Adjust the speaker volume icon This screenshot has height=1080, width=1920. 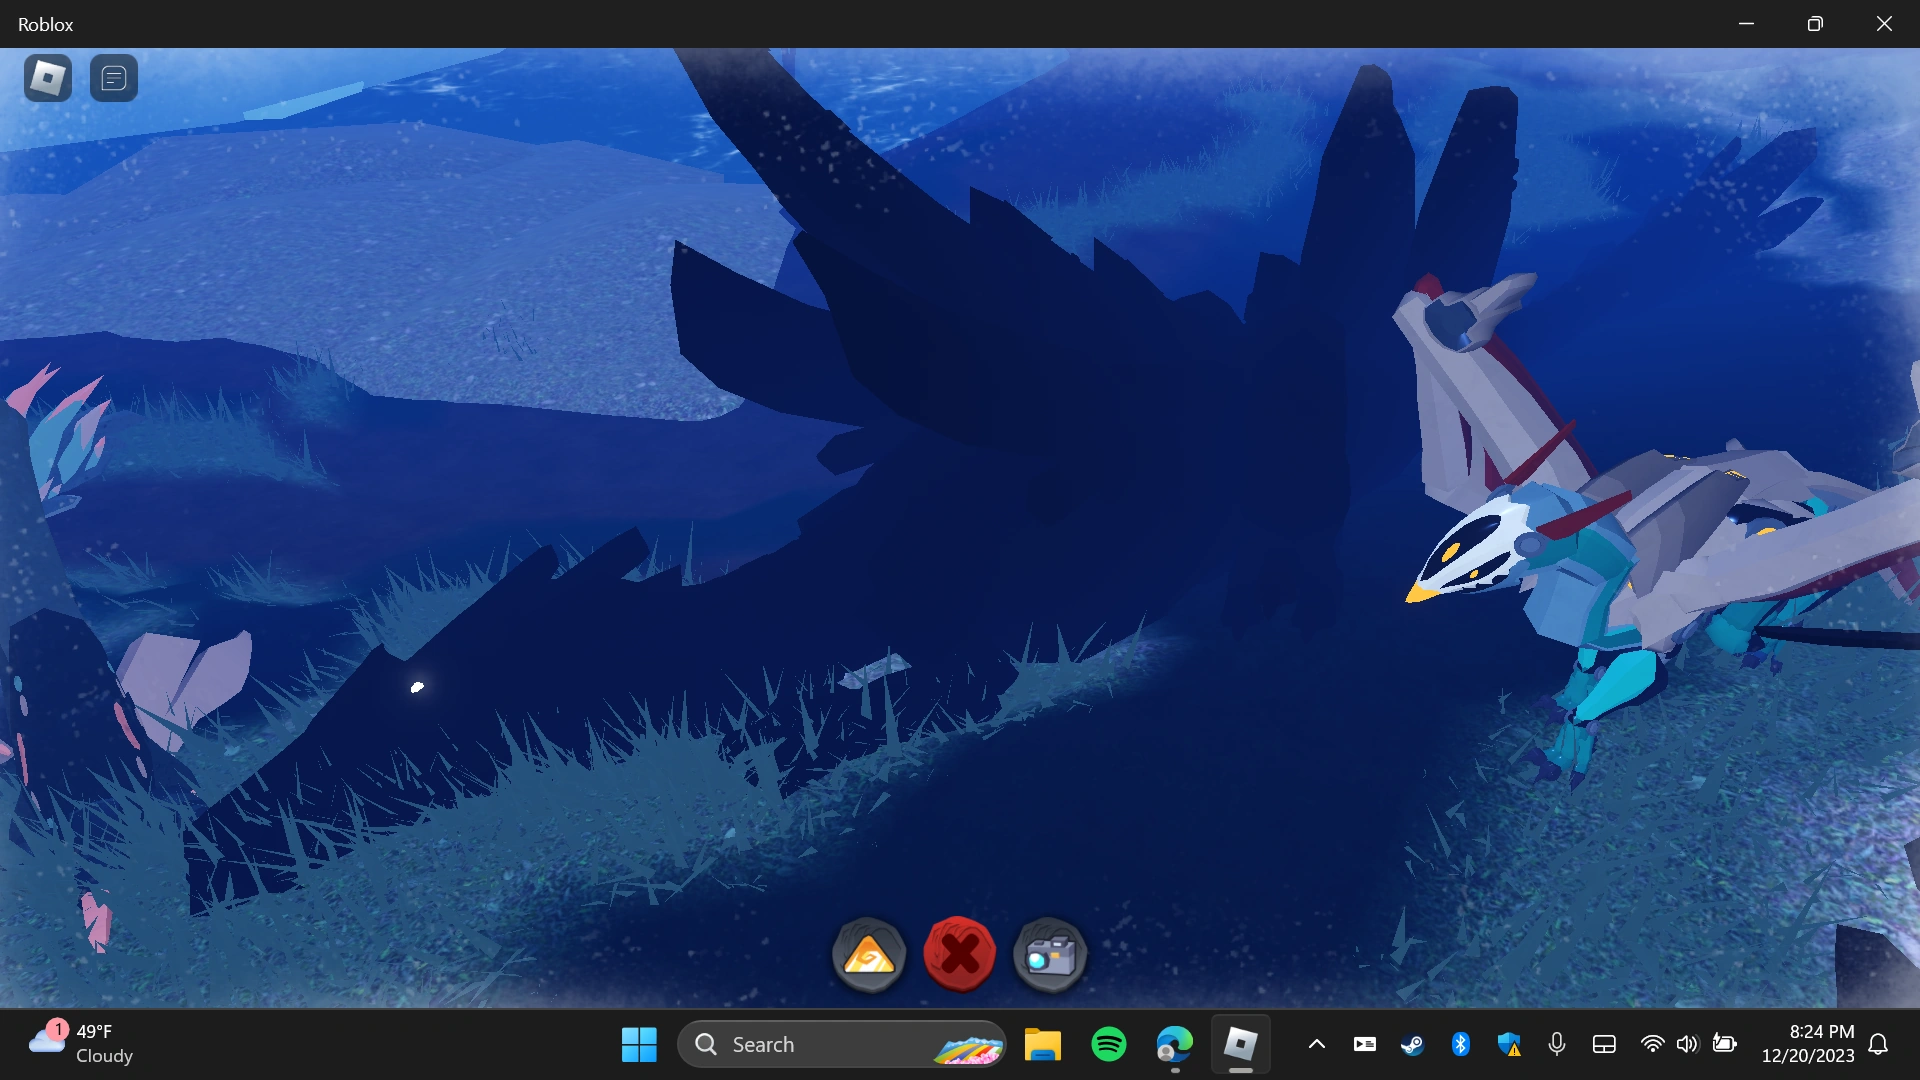point(1687,1044)
